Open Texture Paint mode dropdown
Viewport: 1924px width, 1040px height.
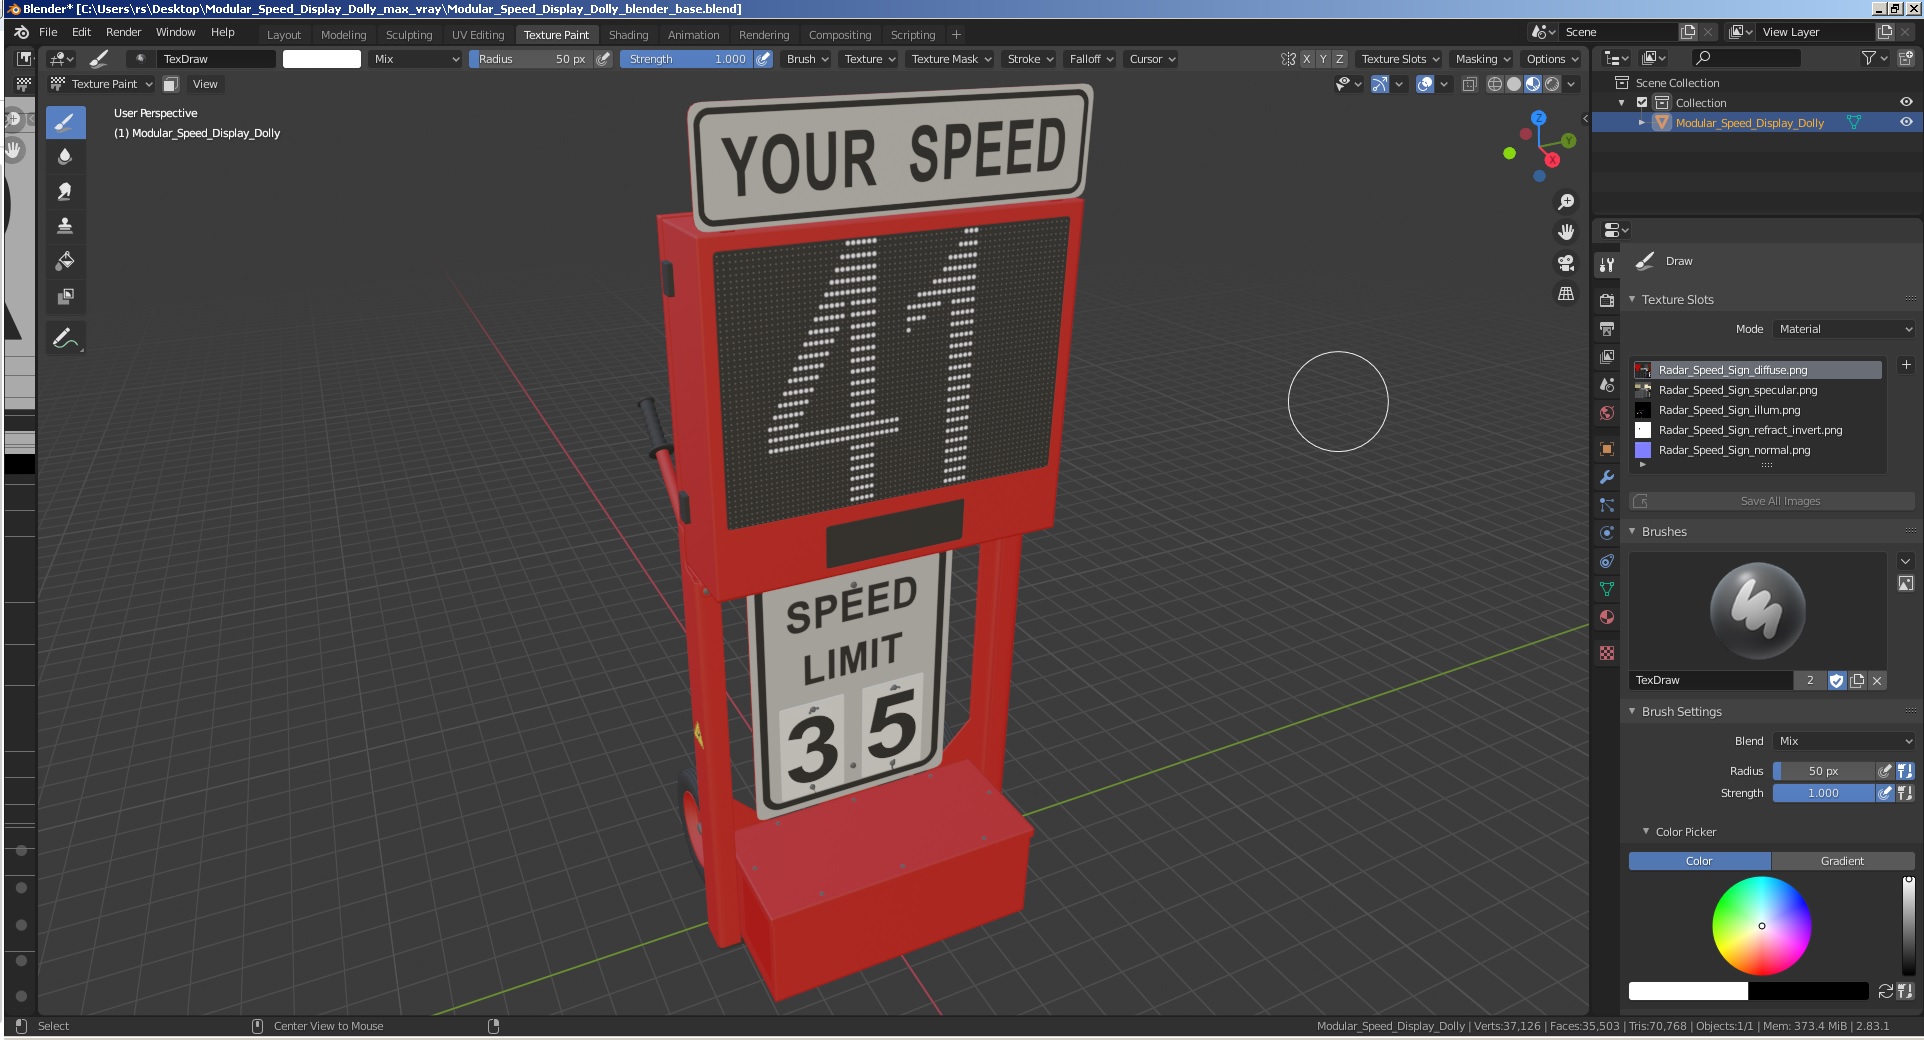tap(101, 84)
